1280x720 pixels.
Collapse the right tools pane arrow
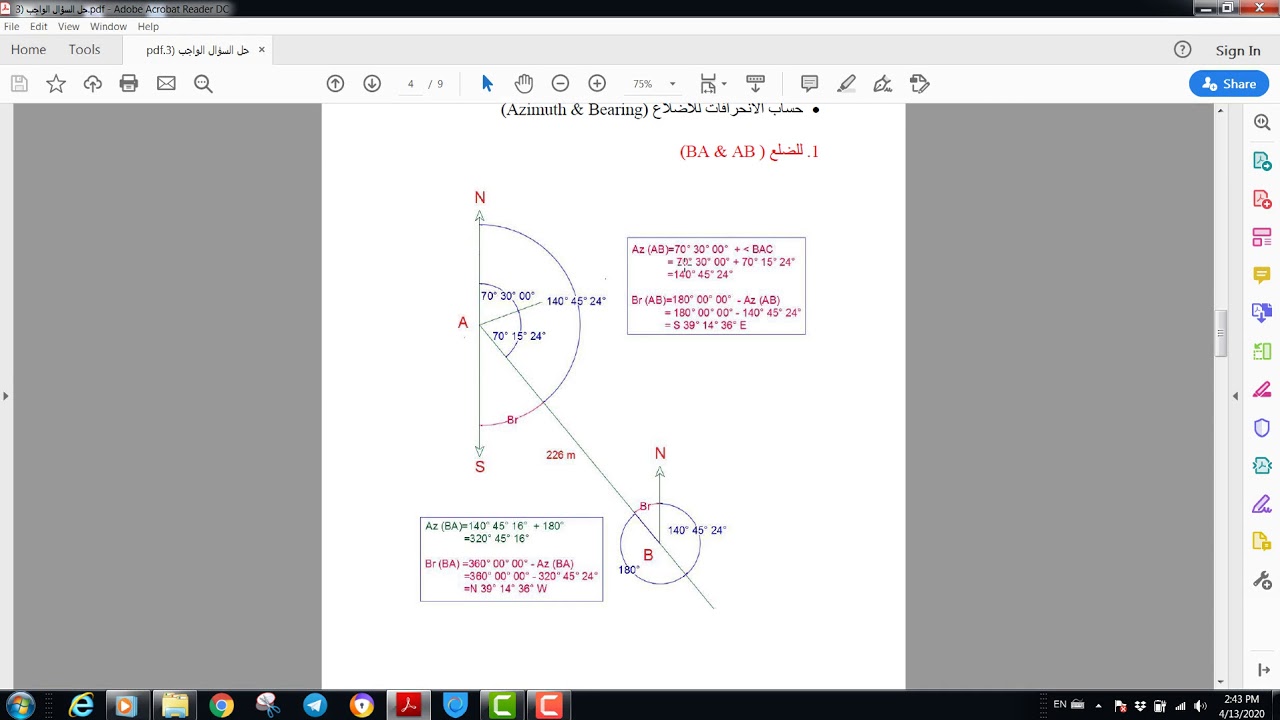coord(1235,396)
